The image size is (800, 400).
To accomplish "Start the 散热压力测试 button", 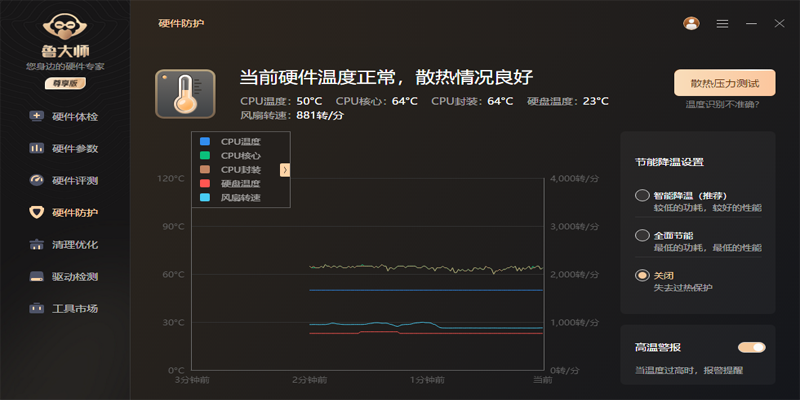I will pyautogui.click(x=725, y=83).
